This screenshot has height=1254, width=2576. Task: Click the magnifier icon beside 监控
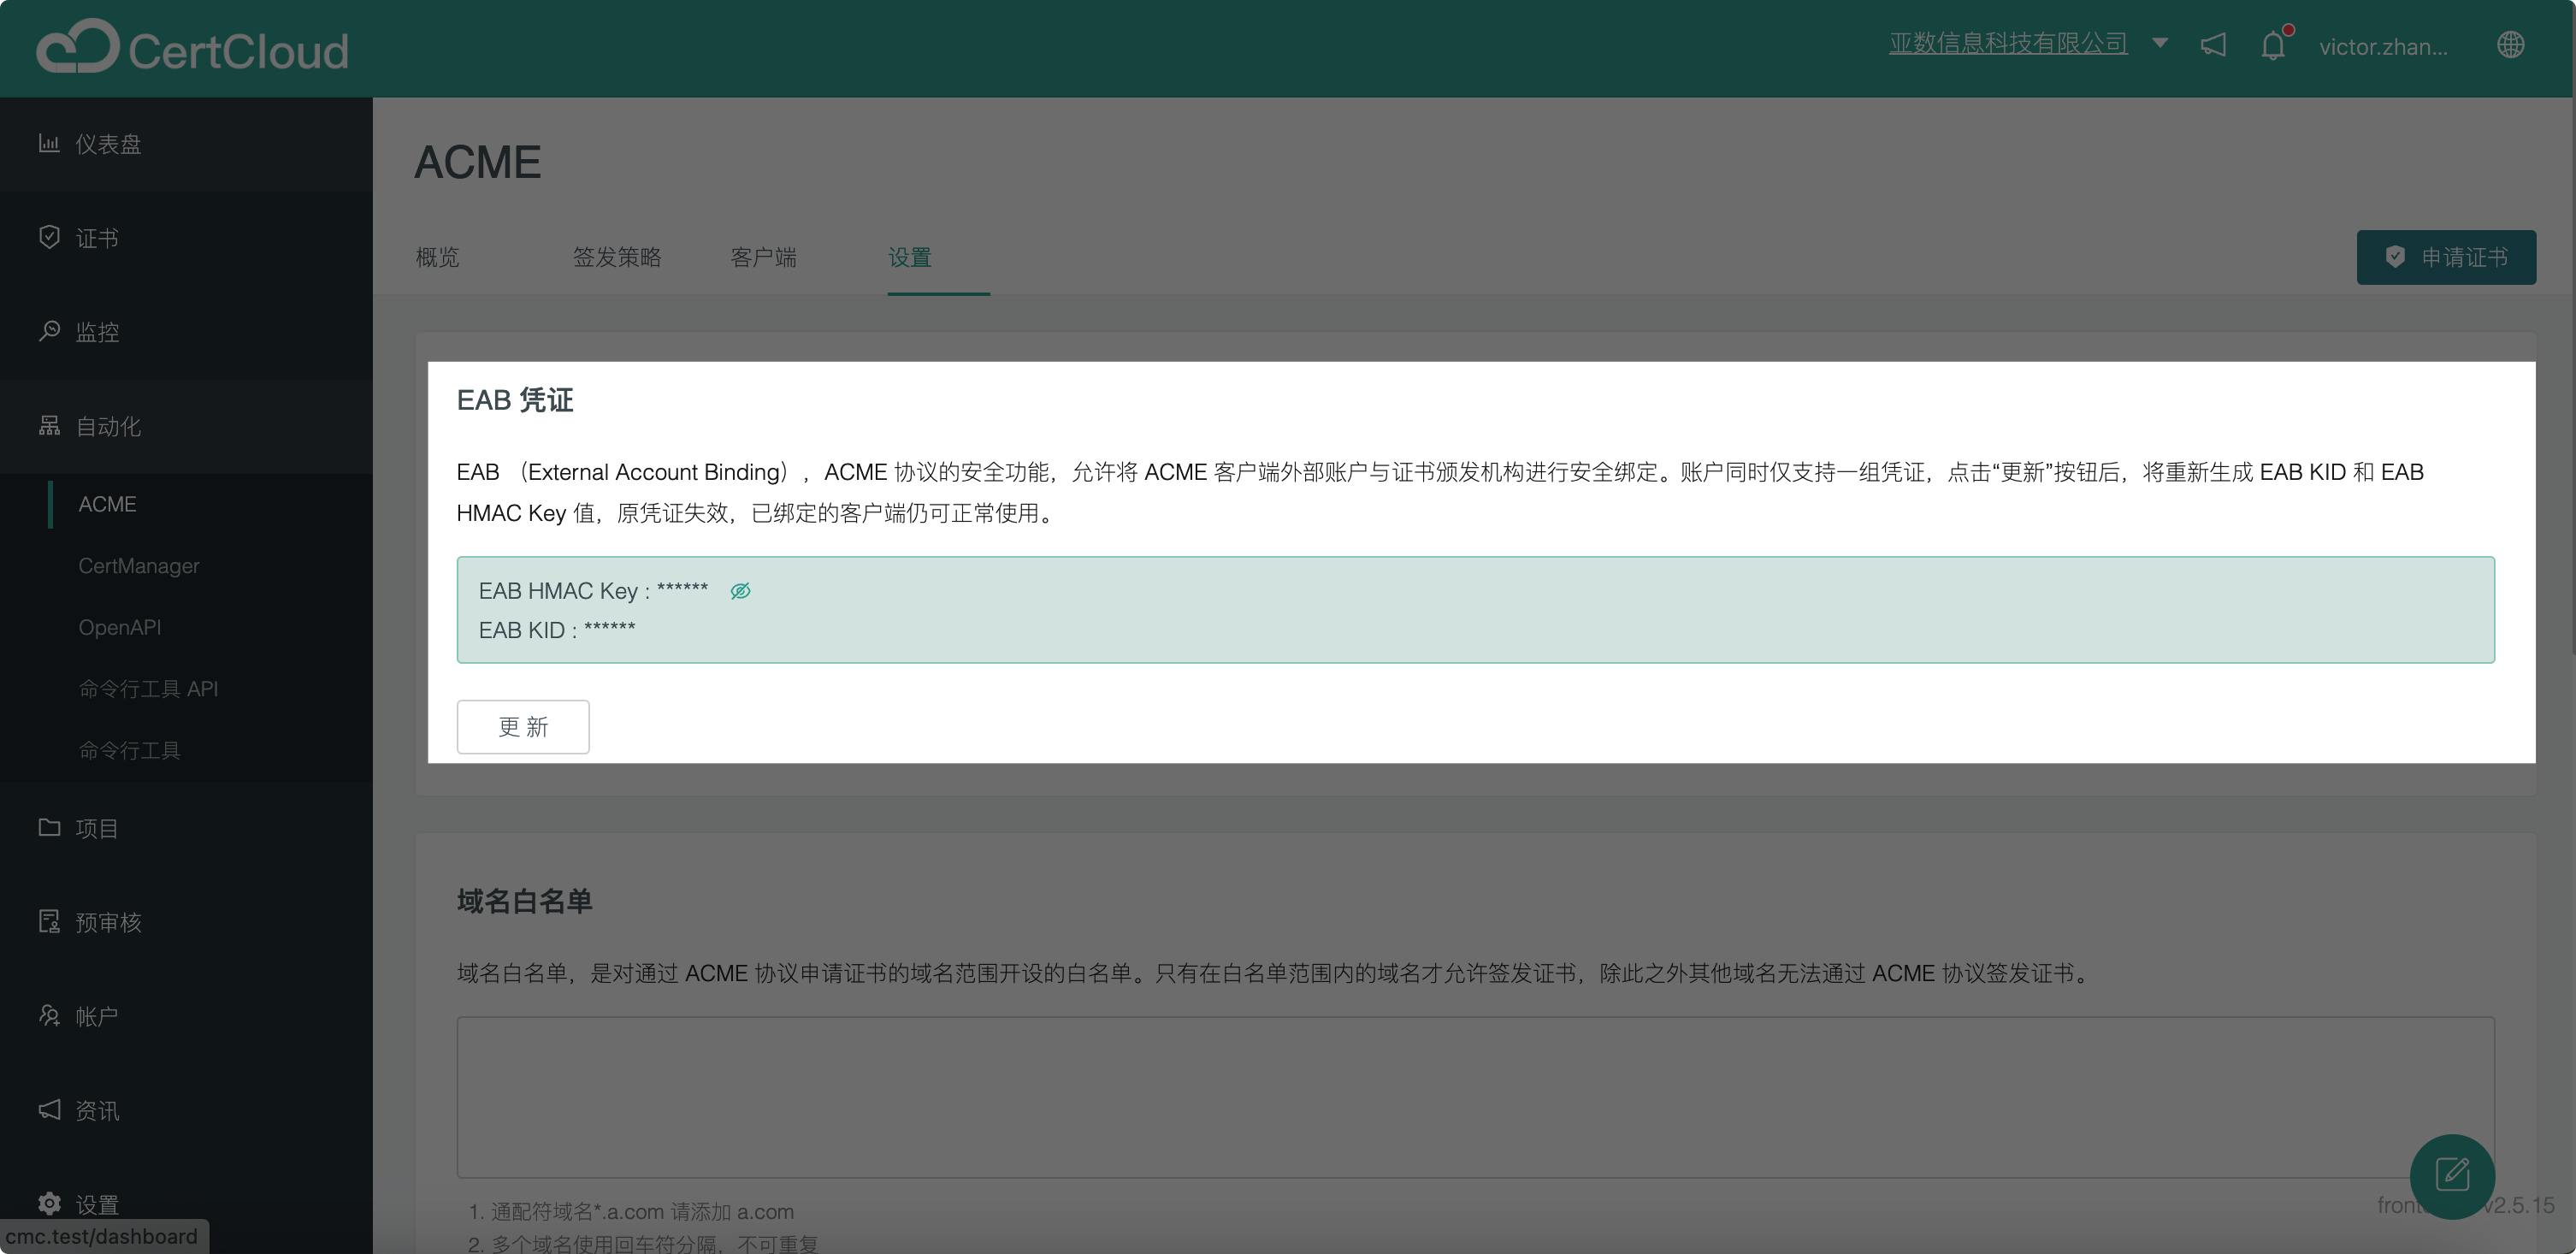(49, 331)
